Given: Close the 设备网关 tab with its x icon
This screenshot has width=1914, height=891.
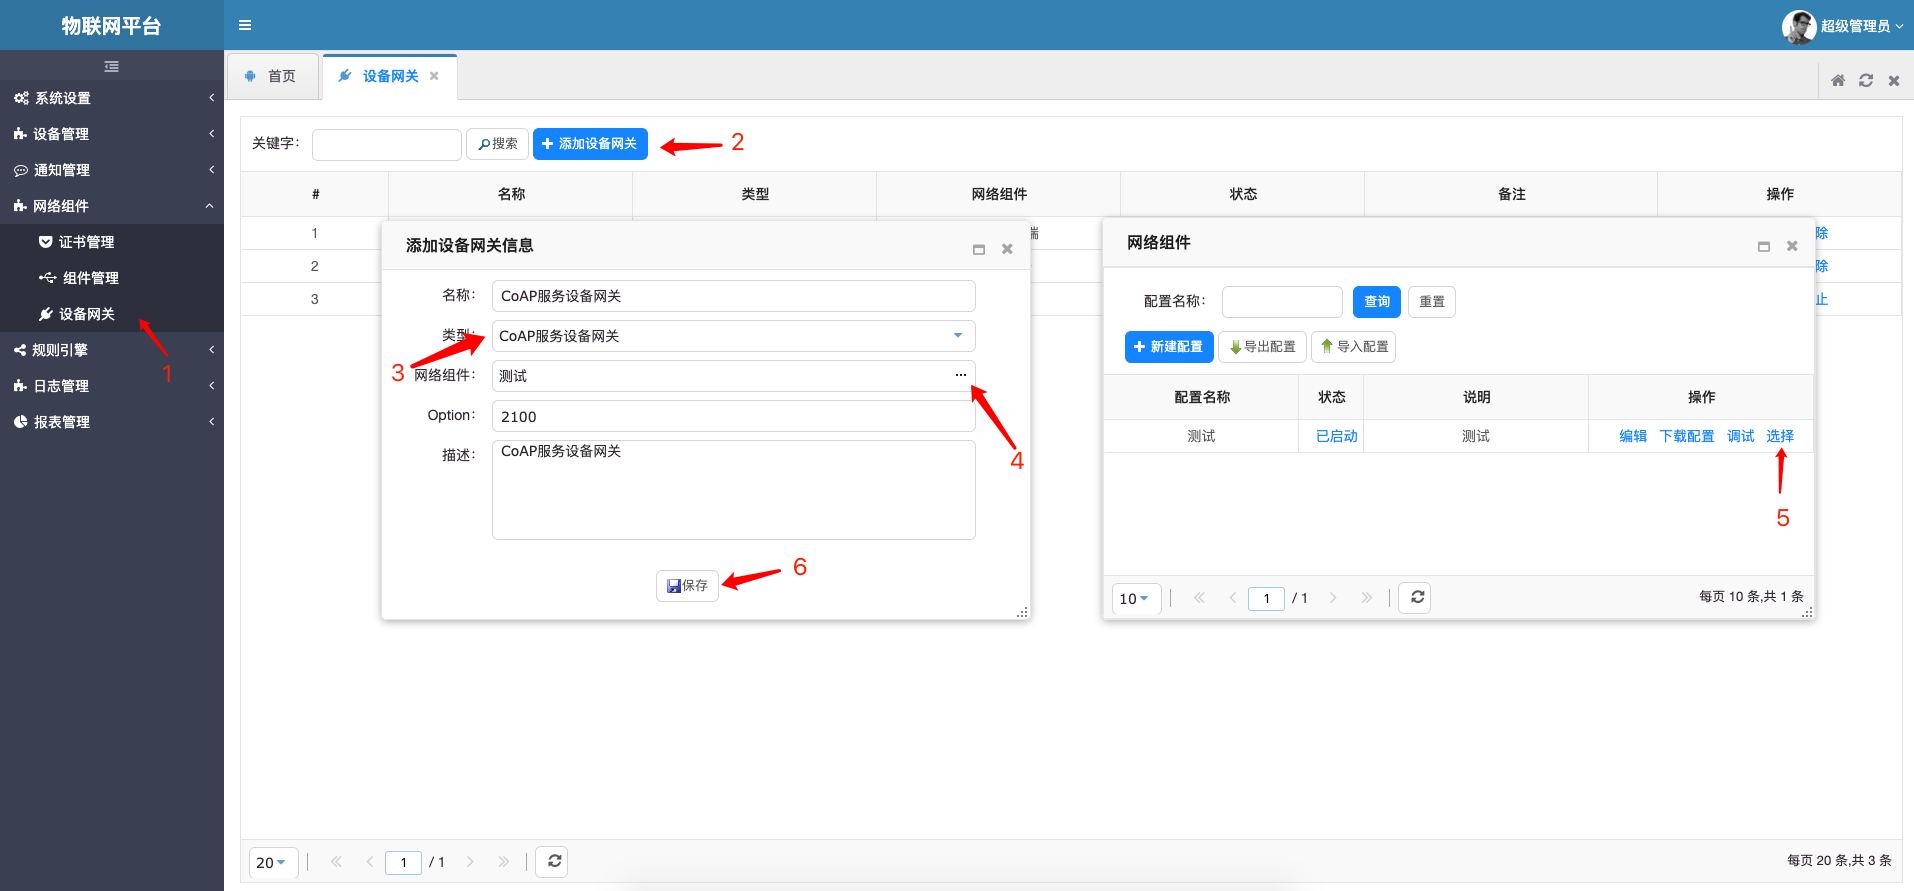Looking at the screenshot, I should click(x=434, y=76).
